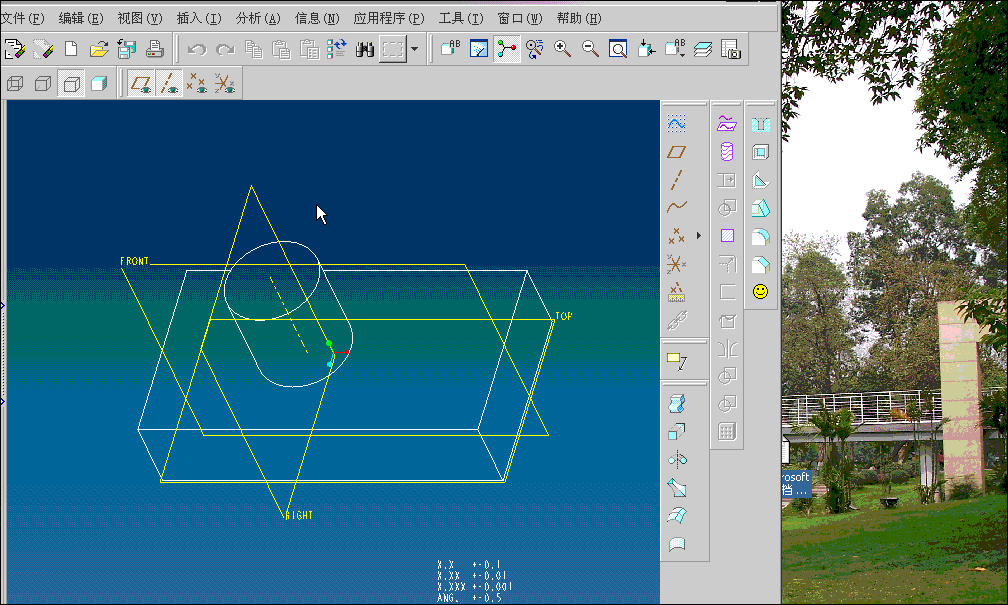Open the 帮助(H) menu
This screenshot has height=605, width=1008.
(578, 18)
